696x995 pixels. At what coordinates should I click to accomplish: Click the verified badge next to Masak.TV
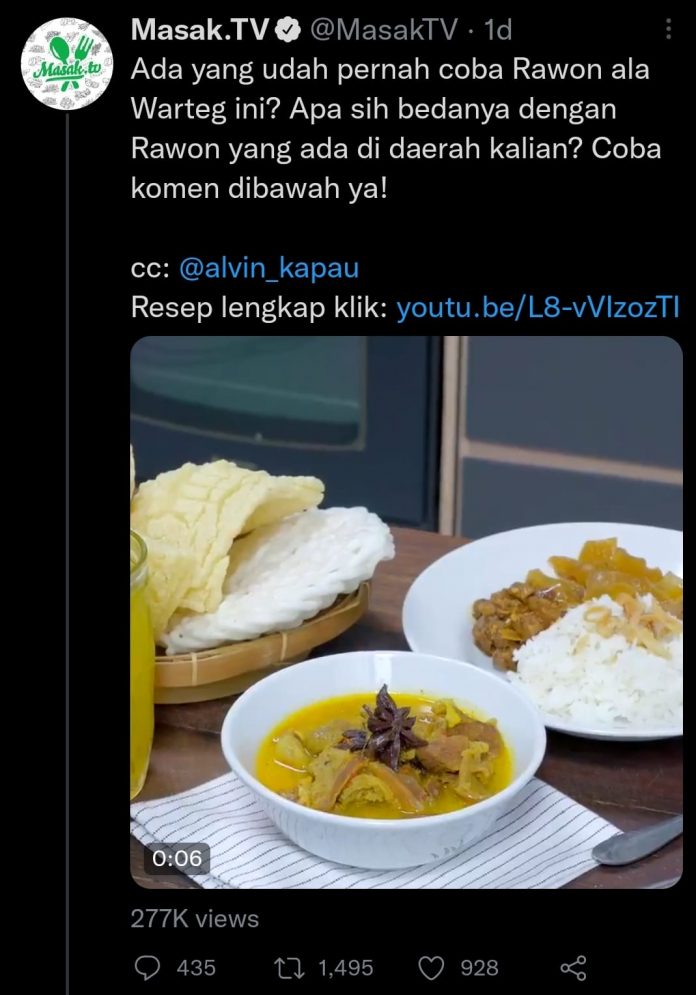pyautogui.click(x=289, y=30)
